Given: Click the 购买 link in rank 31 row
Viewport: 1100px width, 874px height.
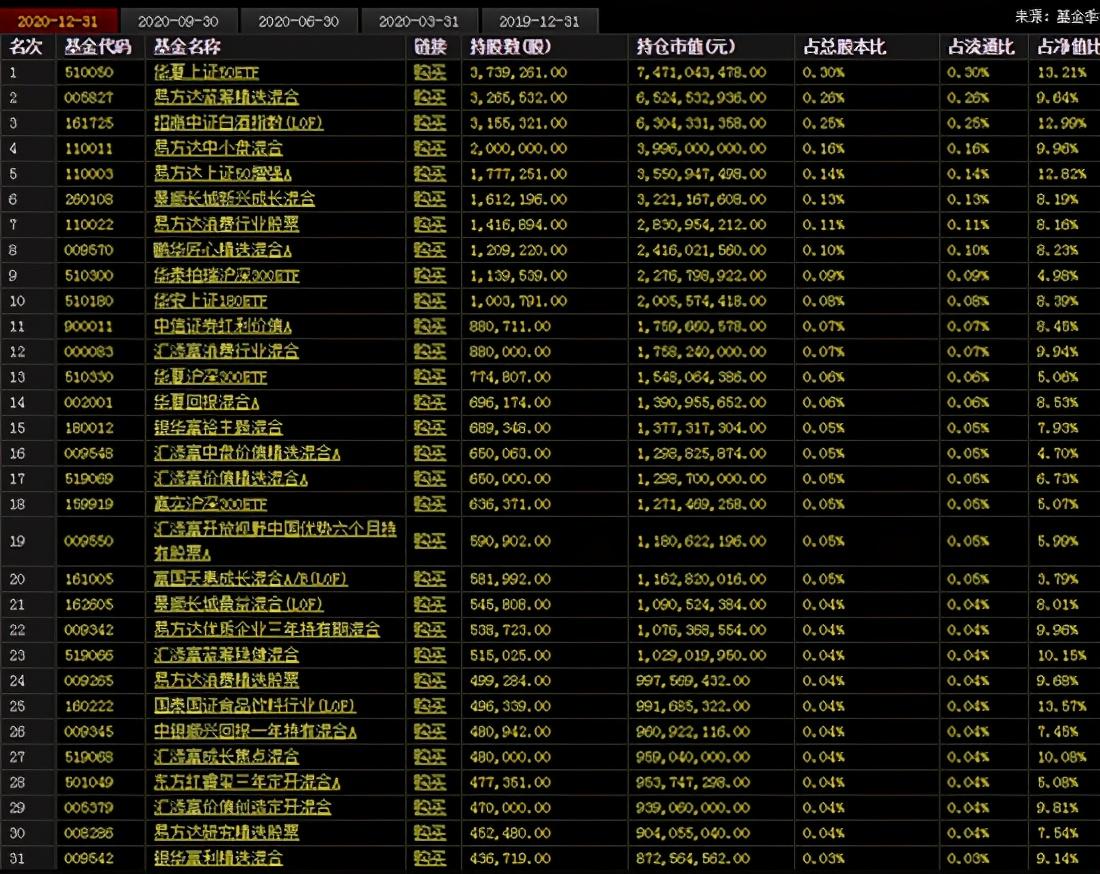Looking at the screenshot, I should 430,859.
